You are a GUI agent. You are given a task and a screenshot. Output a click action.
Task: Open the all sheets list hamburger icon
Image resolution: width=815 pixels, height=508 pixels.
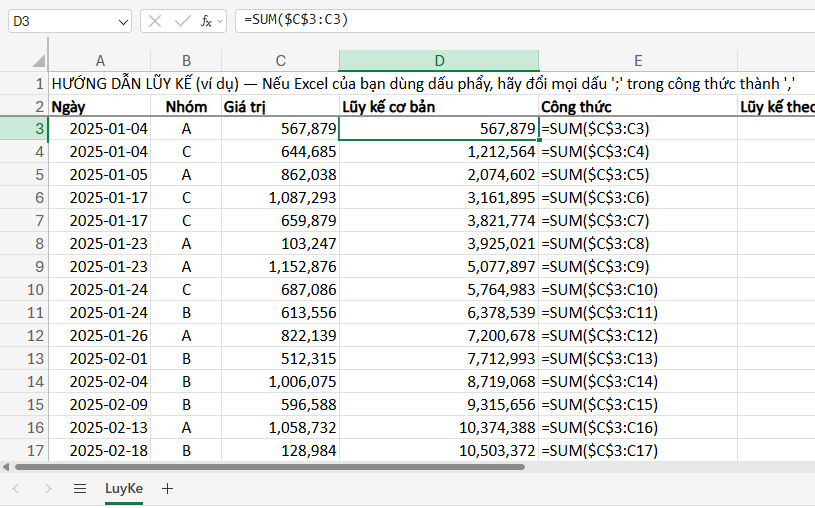point(80,489)
